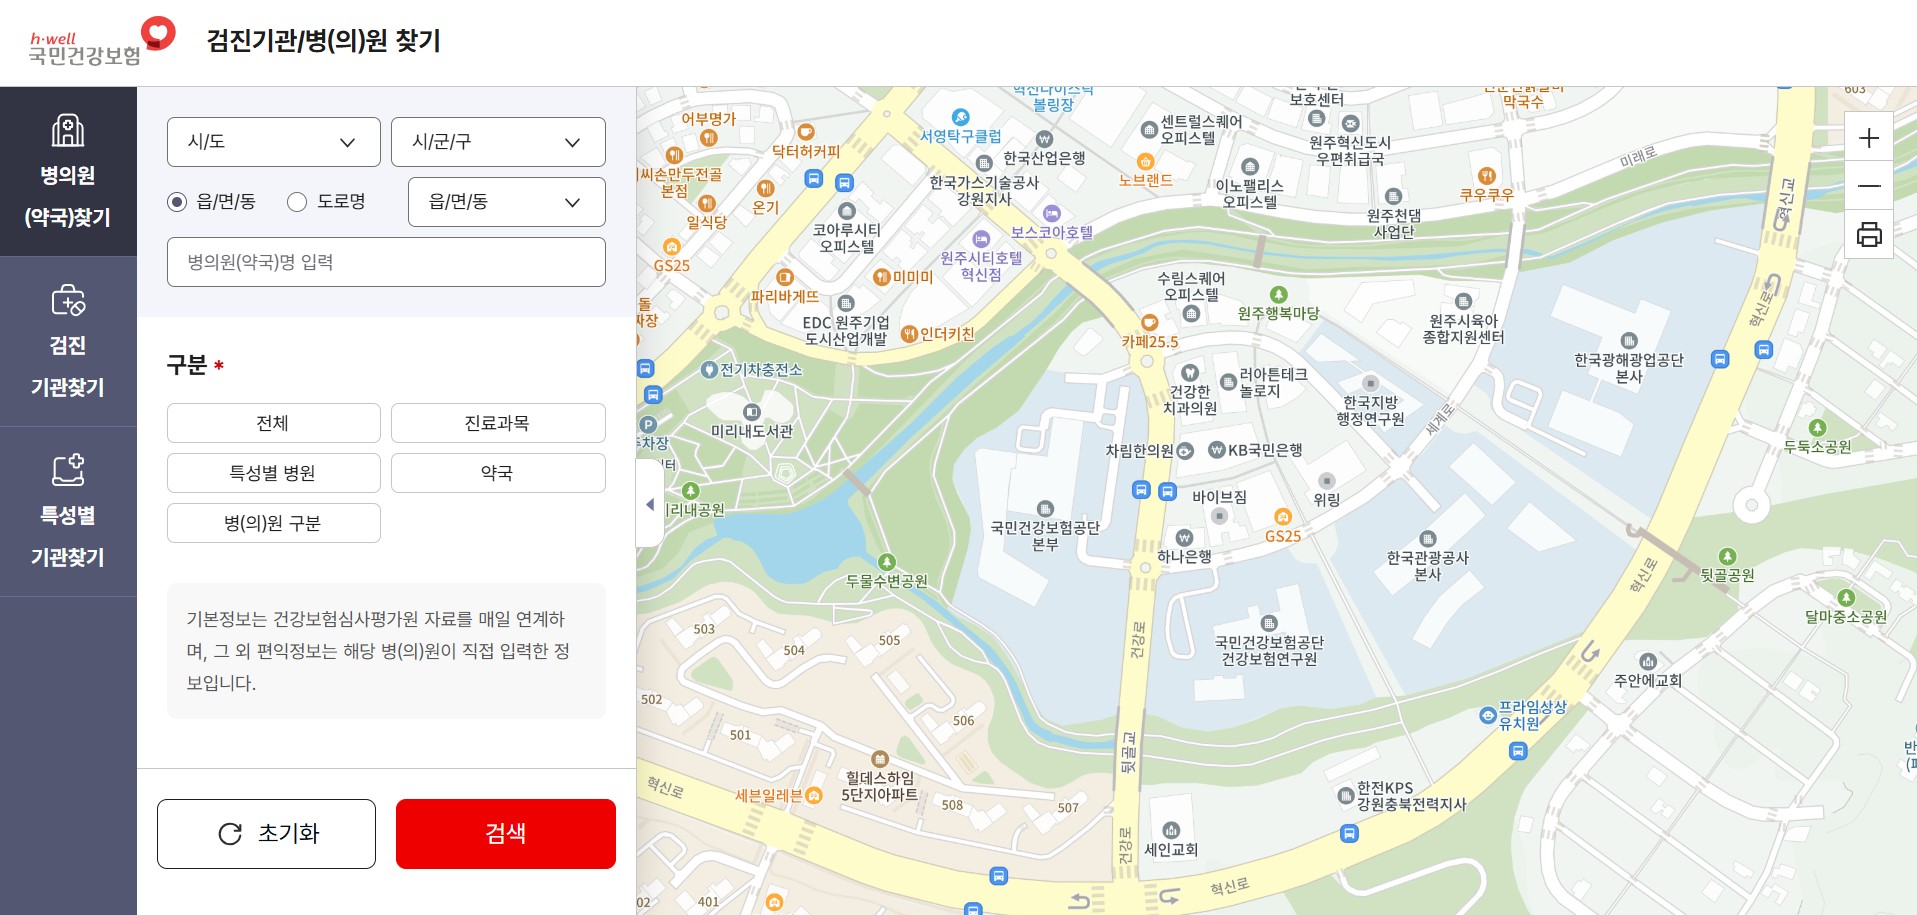Click the print icon below the map zoom controls
Viewport: 1917px width, 915px height.
[1868, 234]
